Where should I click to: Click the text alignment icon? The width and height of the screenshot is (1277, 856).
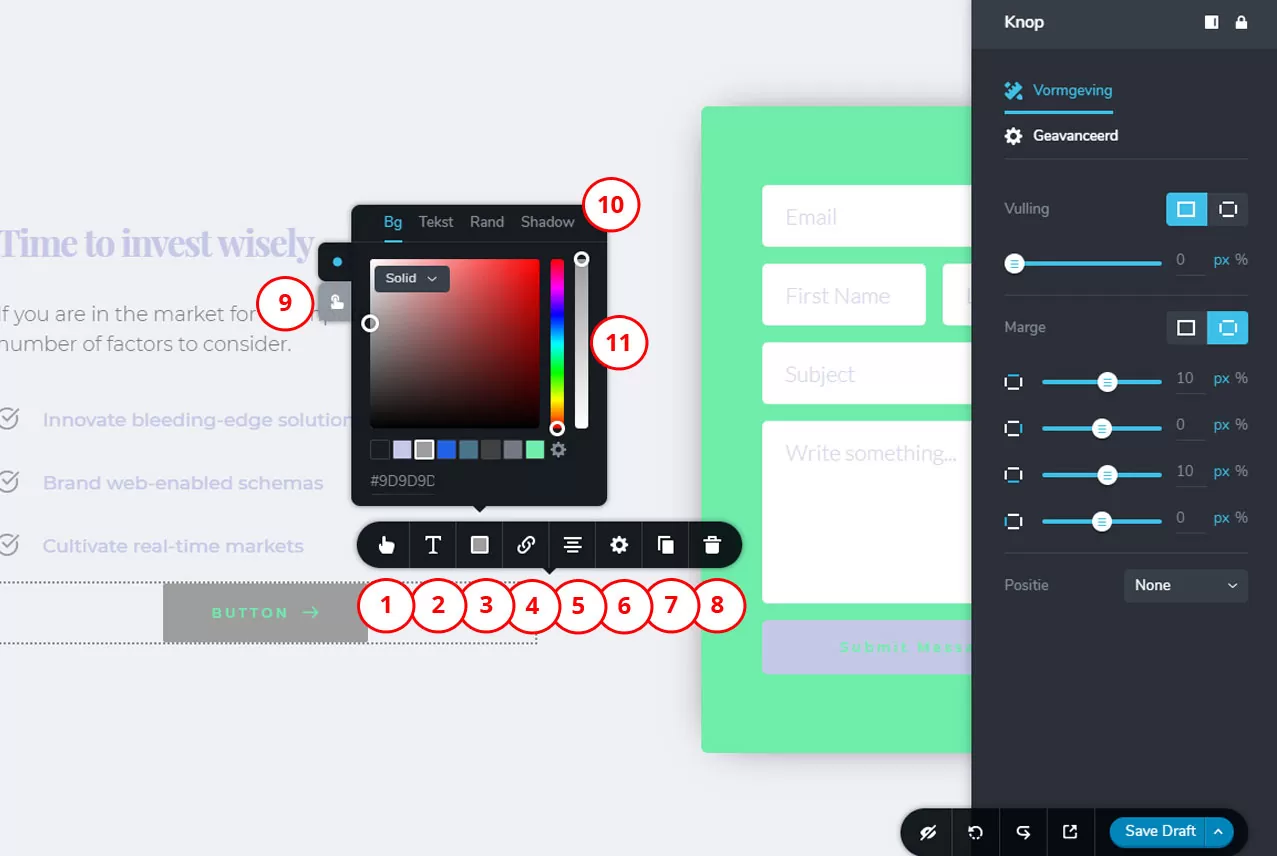572,545
